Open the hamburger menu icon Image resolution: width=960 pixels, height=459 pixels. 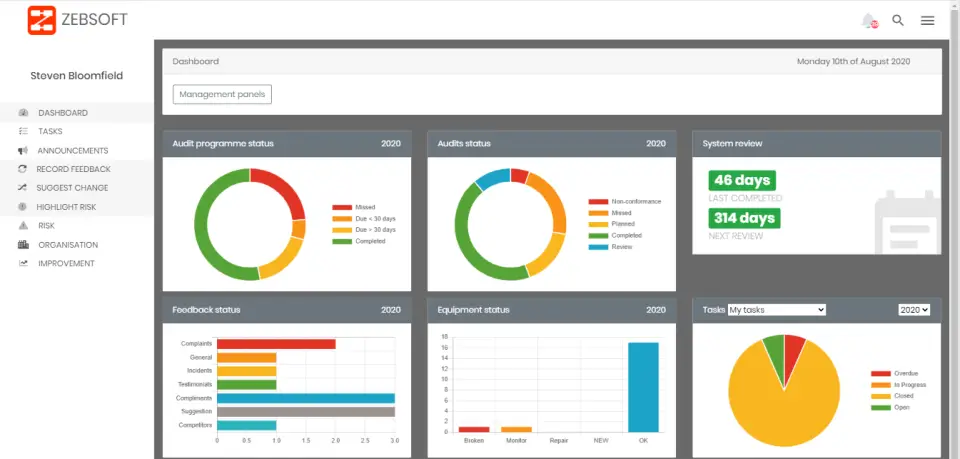coord(927,20)
